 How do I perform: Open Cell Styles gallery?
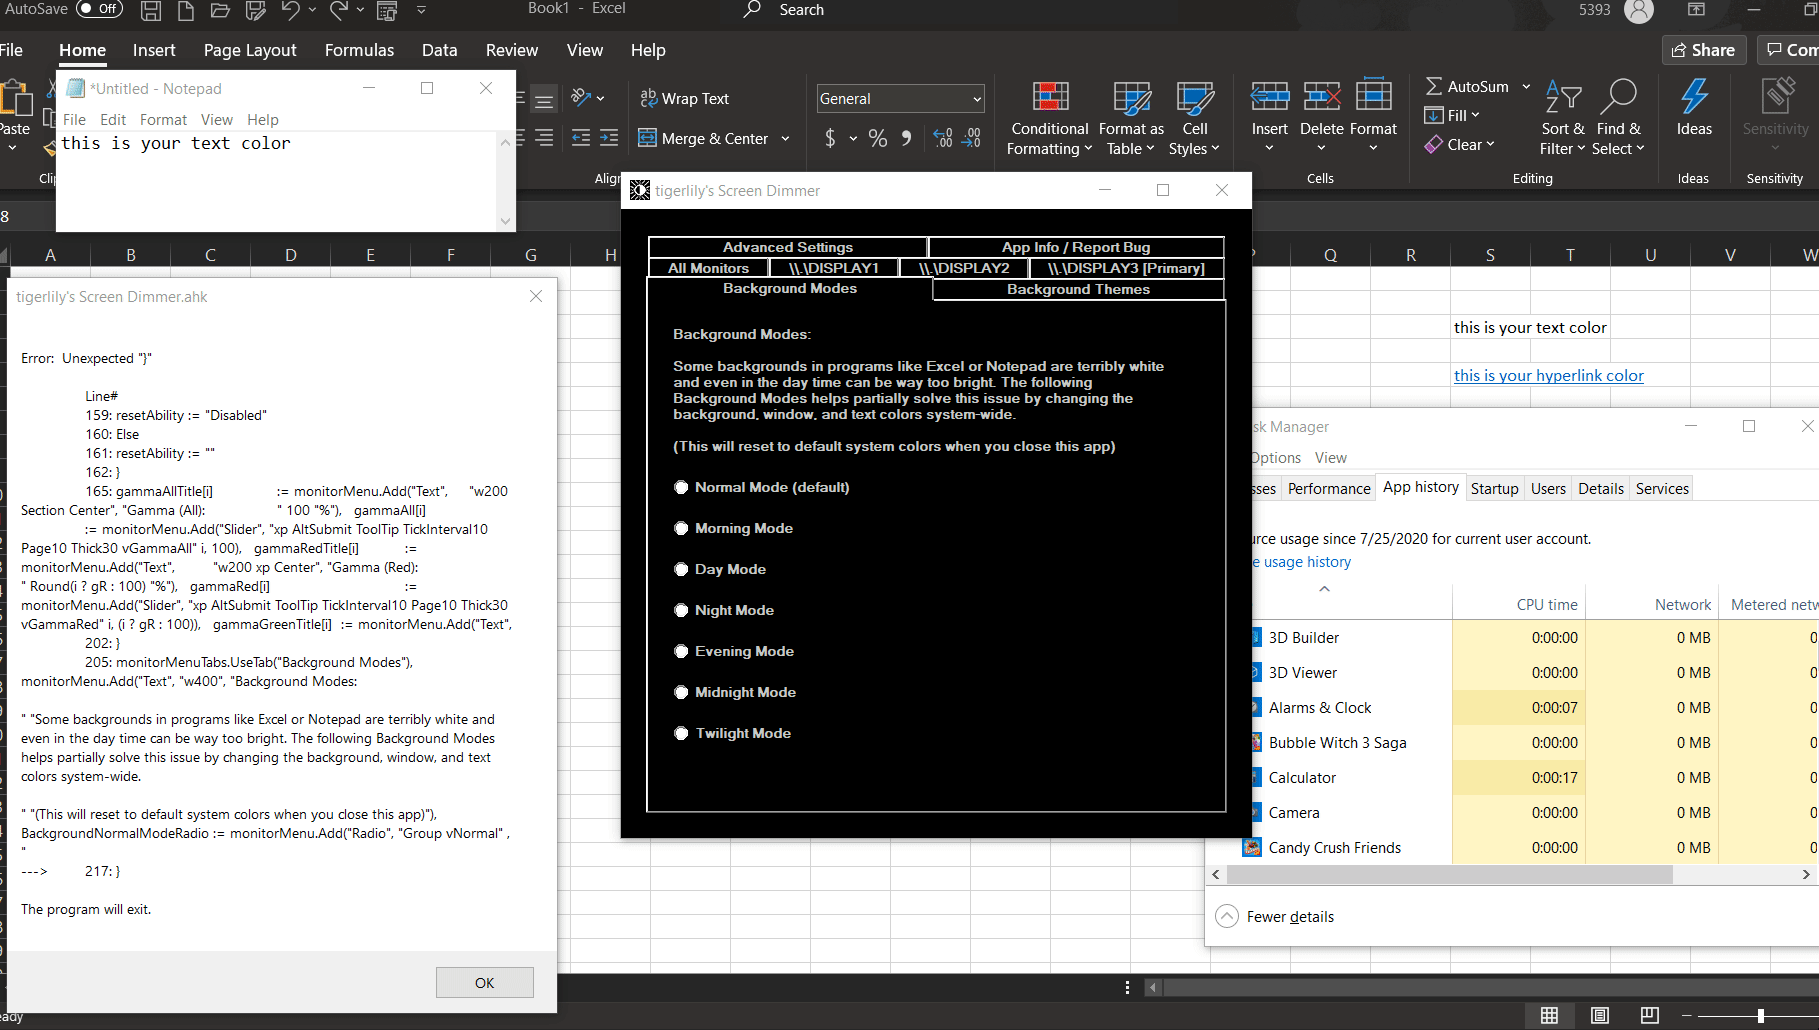(1194, 118)
